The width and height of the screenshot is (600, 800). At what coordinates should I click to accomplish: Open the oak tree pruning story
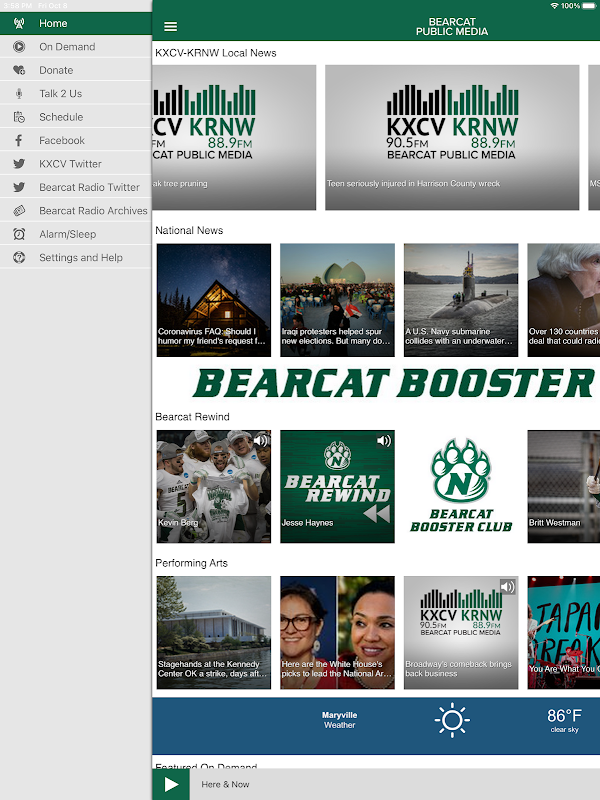(x=234, y=137)
